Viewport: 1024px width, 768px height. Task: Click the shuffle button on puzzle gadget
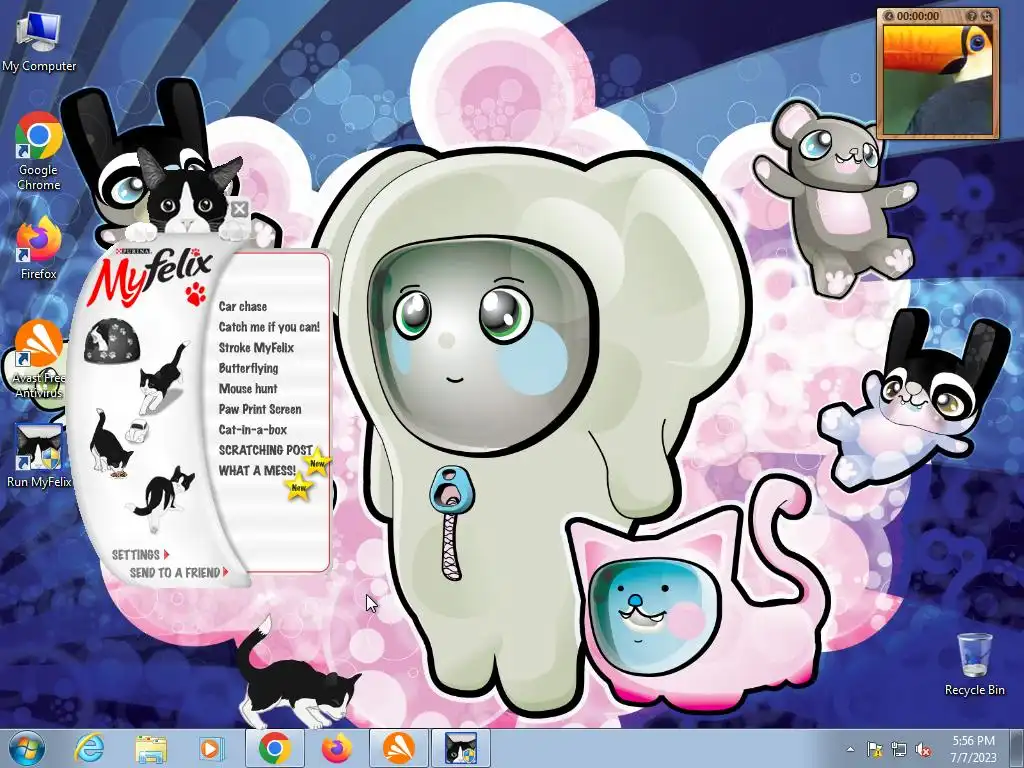pyautogui.click(x=986, y=16)
